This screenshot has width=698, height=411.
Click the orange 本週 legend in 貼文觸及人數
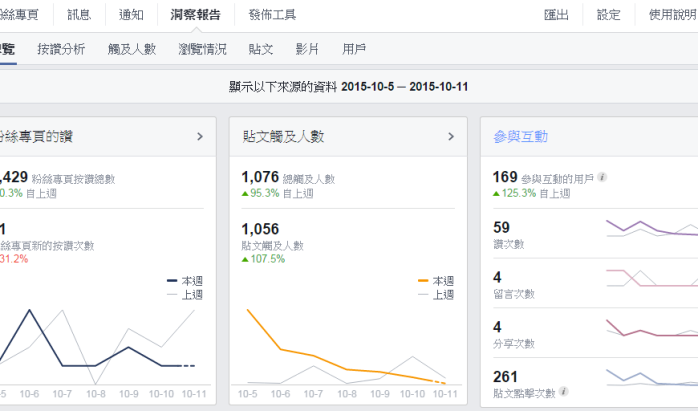(x=436, y=281)
